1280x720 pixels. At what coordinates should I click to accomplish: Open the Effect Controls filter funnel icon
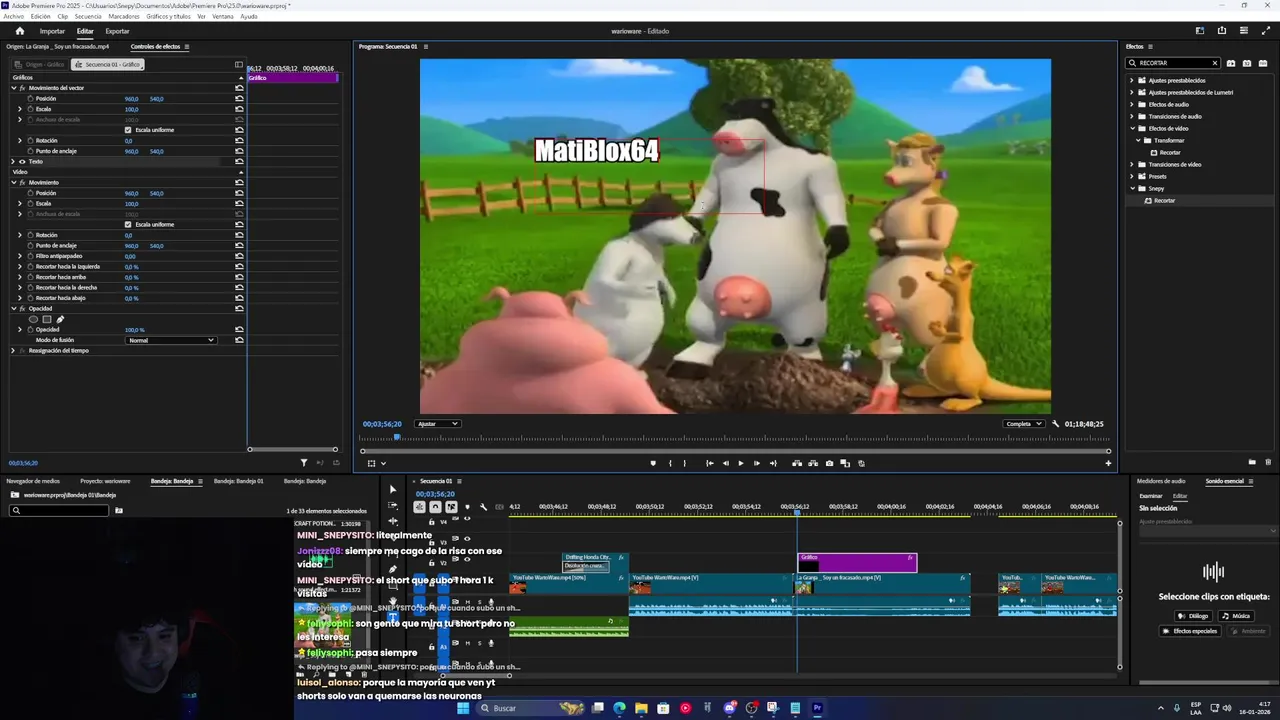click(304, 463)
